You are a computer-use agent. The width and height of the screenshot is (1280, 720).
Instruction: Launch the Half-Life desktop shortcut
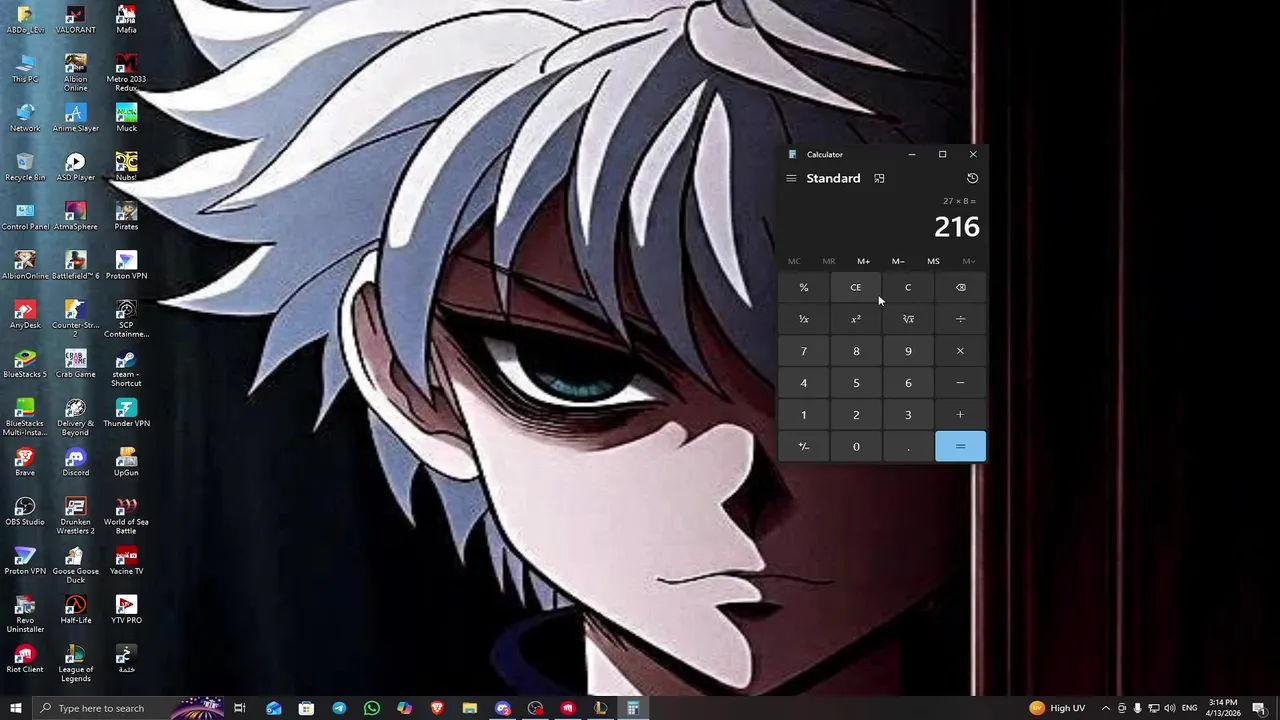(x=75, y=610)
